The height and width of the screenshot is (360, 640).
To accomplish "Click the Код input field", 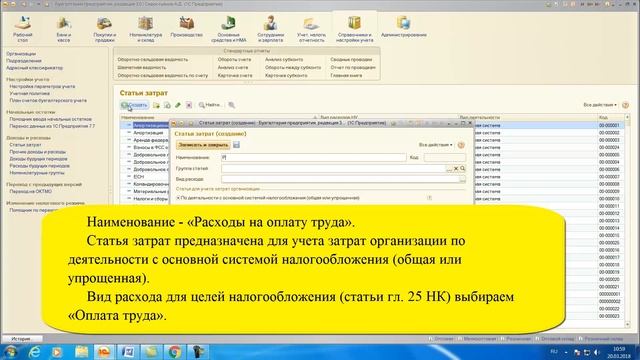I will 444,157.
